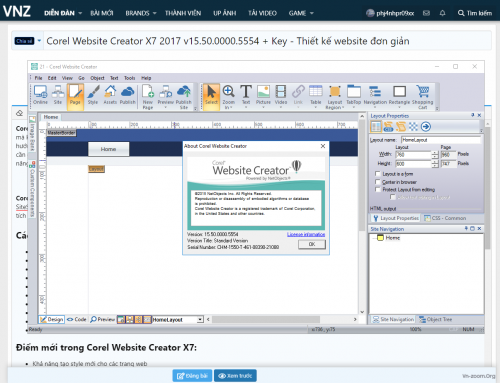The image size is (500, 383).
Task: Open the Assets house icon
Action: pos(110,95)
